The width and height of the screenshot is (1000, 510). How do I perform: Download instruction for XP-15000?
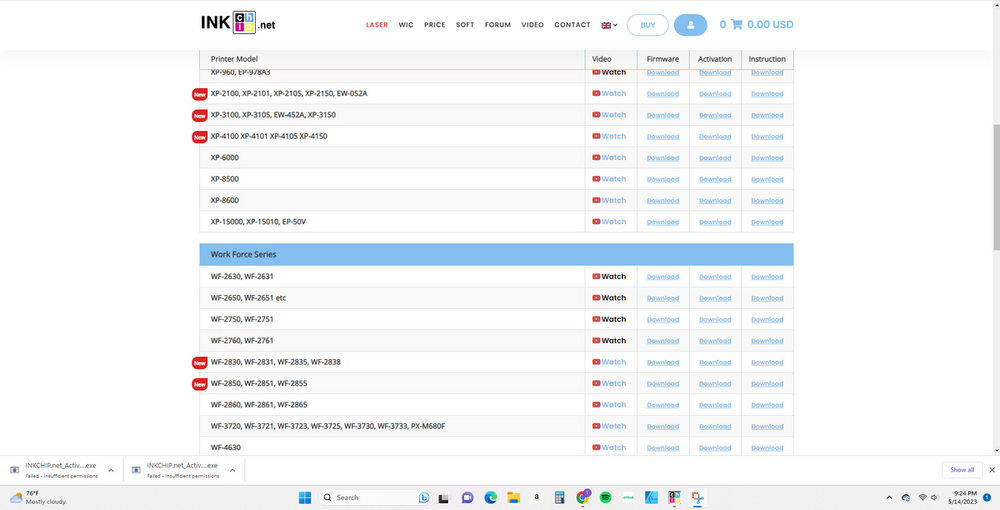pyautogui.click(x=767, y=222)
